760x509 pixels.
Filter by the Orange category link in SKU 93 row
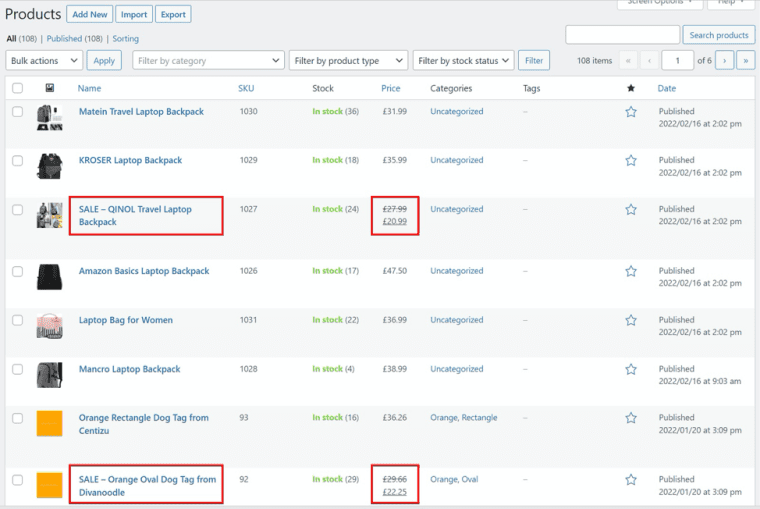[x=443, y=418]
